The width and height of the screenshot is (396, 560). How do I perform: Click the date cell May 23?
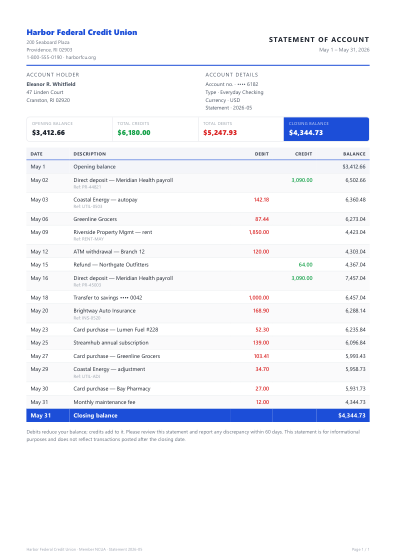(x=39, y=330)
